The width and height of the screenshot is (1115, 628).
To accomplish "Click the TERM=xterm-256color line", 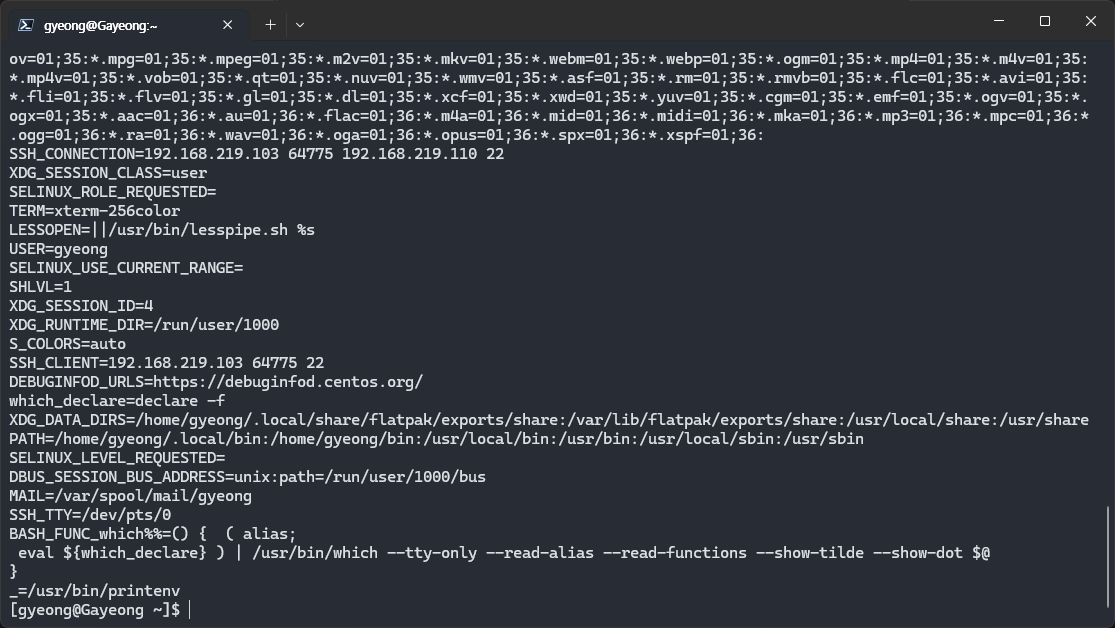I will [x=95, y=211].
